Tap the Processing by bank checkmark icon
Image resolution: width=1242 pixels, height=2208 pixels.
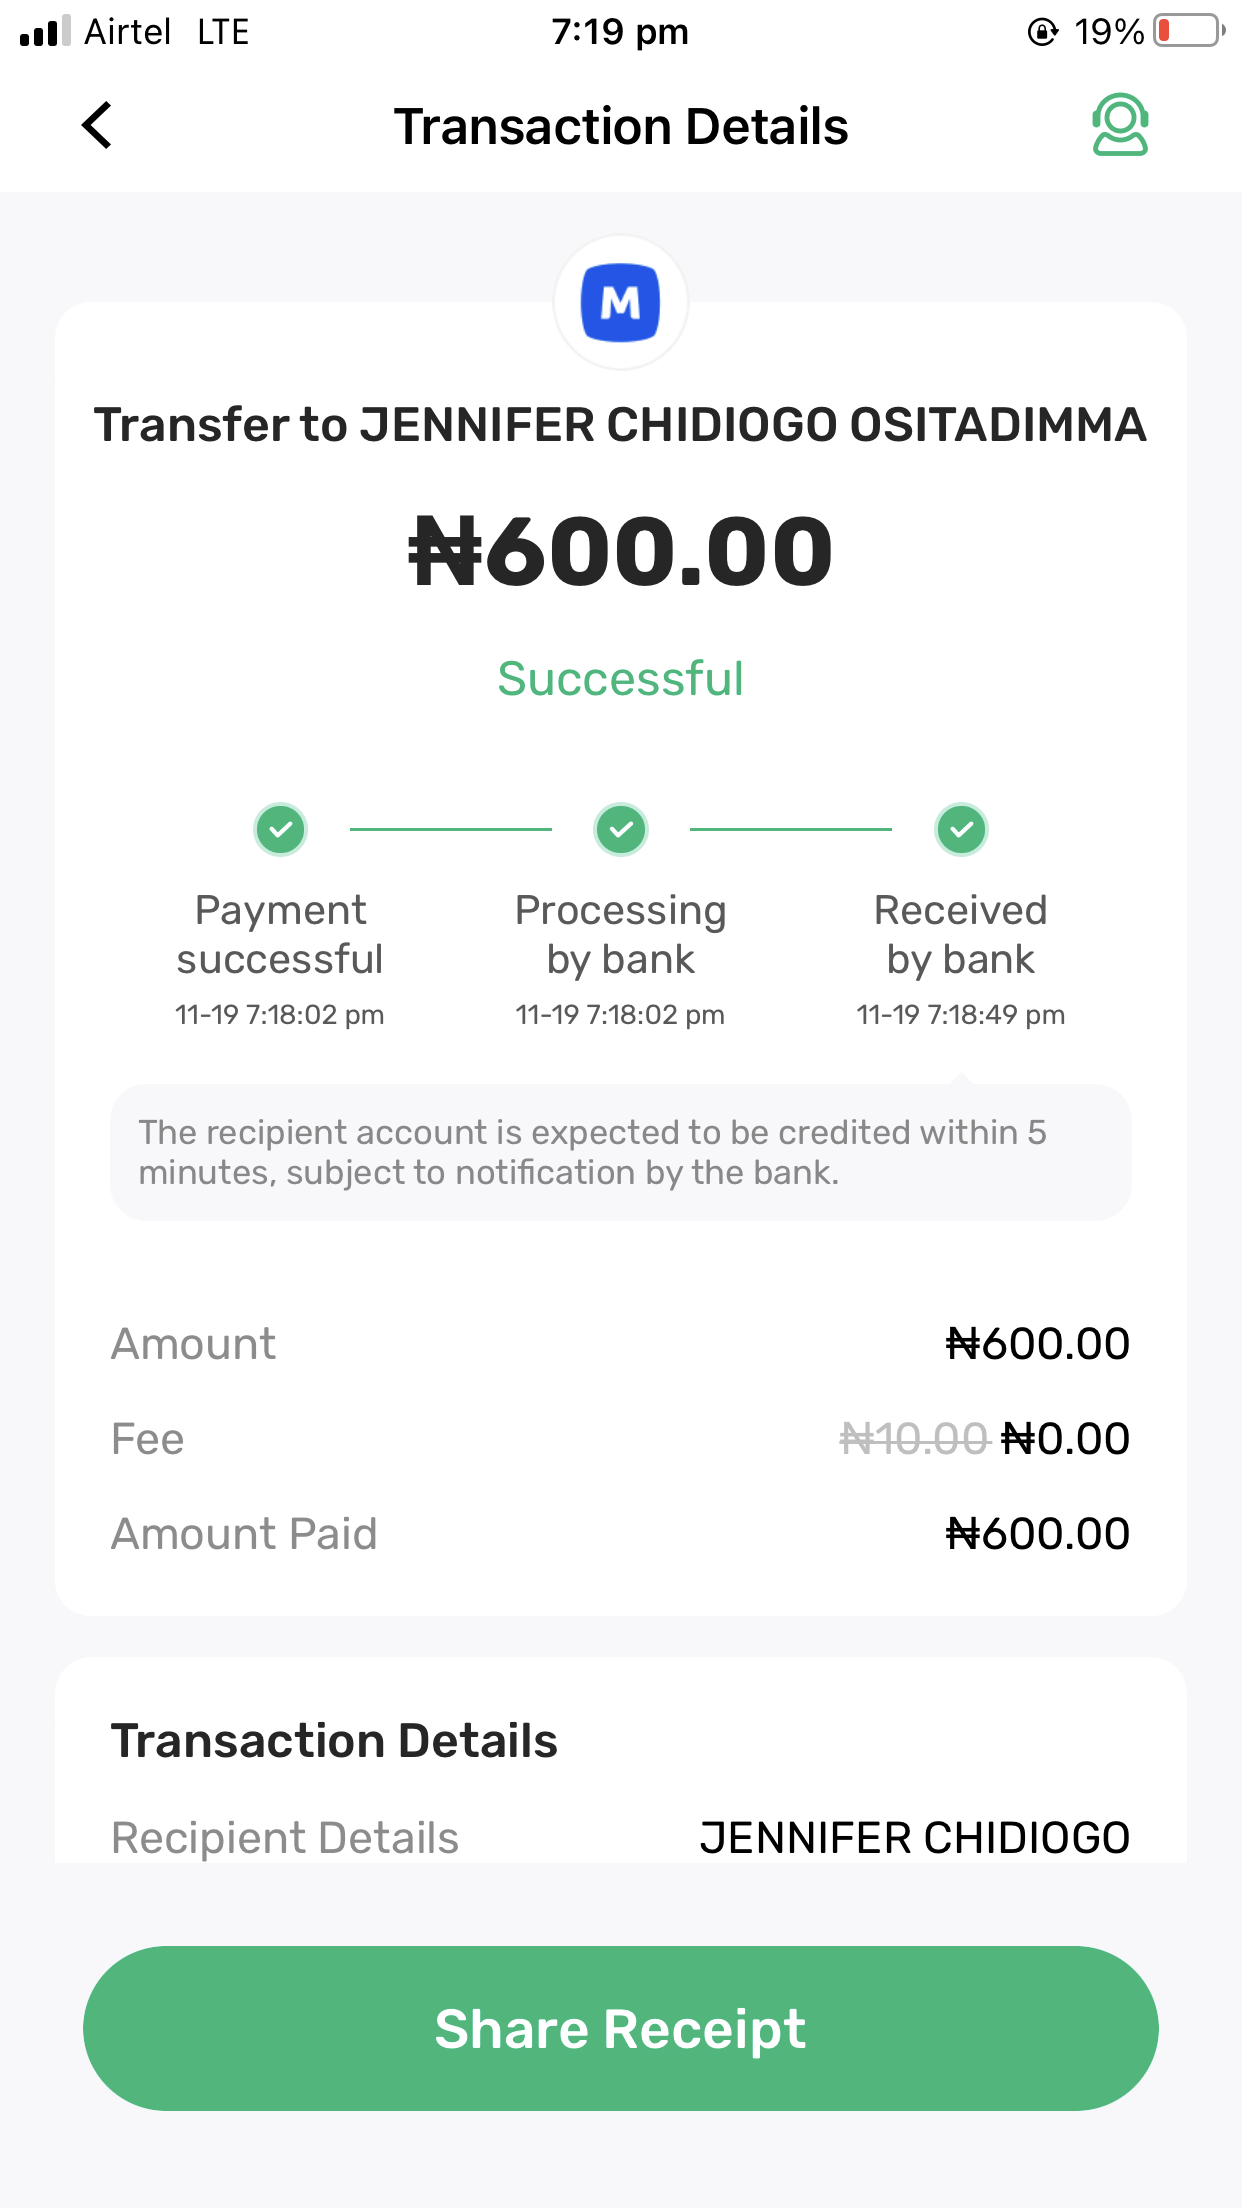coord(621,829)
